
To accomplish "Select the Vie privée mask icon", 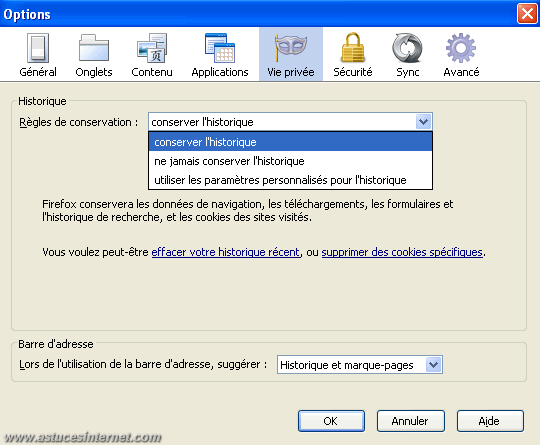I will tap(291, 48).
